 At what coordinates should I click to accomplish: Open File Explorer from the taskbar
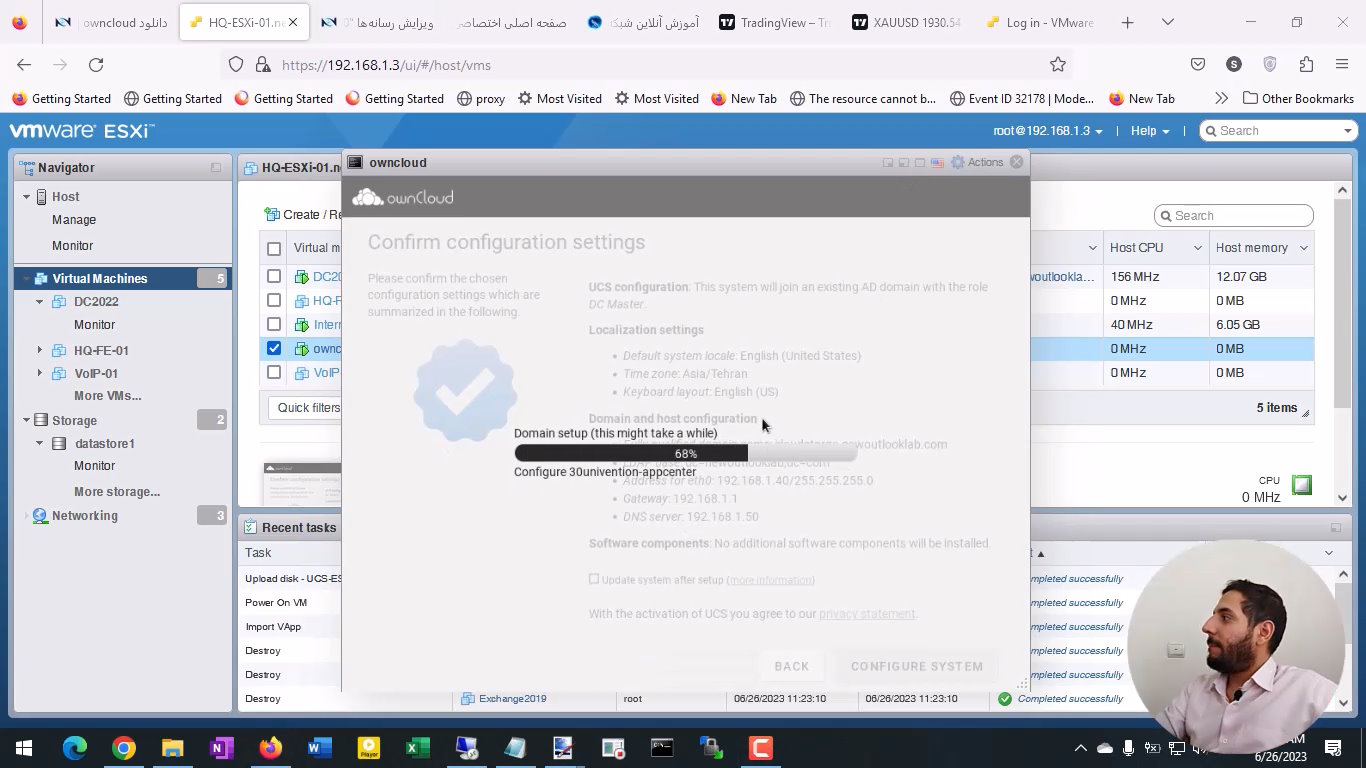tap(173, 748)
